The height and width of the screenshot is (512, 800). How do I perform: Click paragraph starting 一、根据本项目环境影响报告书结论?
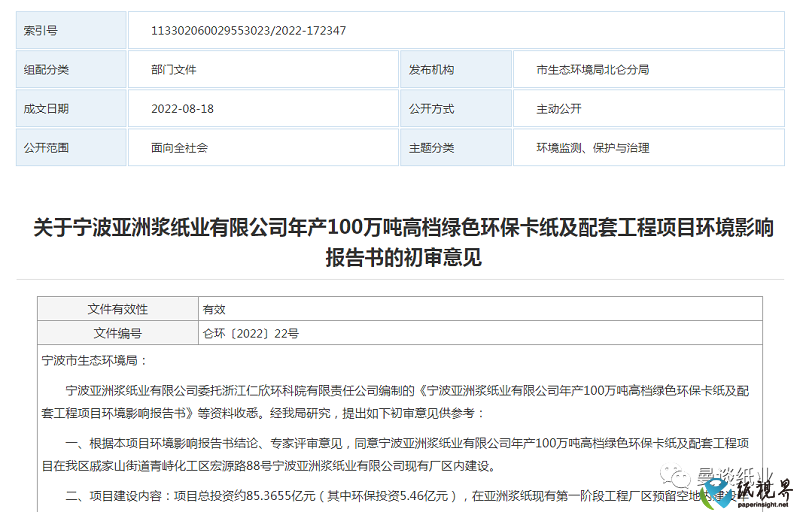tap(395, 454)
